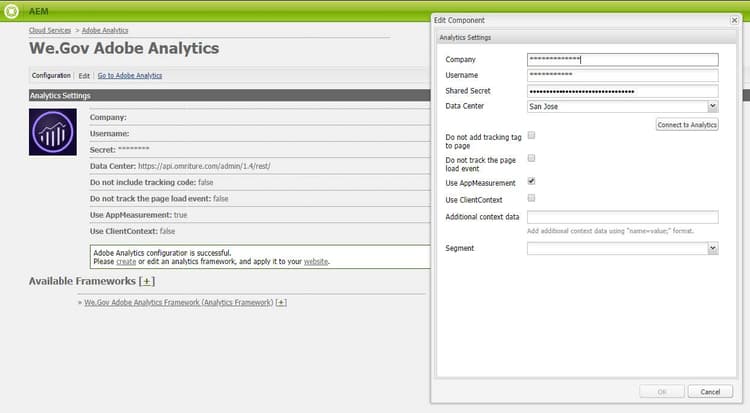
Task: Click the OK button in dialog
Action: (x=662, y=391)
